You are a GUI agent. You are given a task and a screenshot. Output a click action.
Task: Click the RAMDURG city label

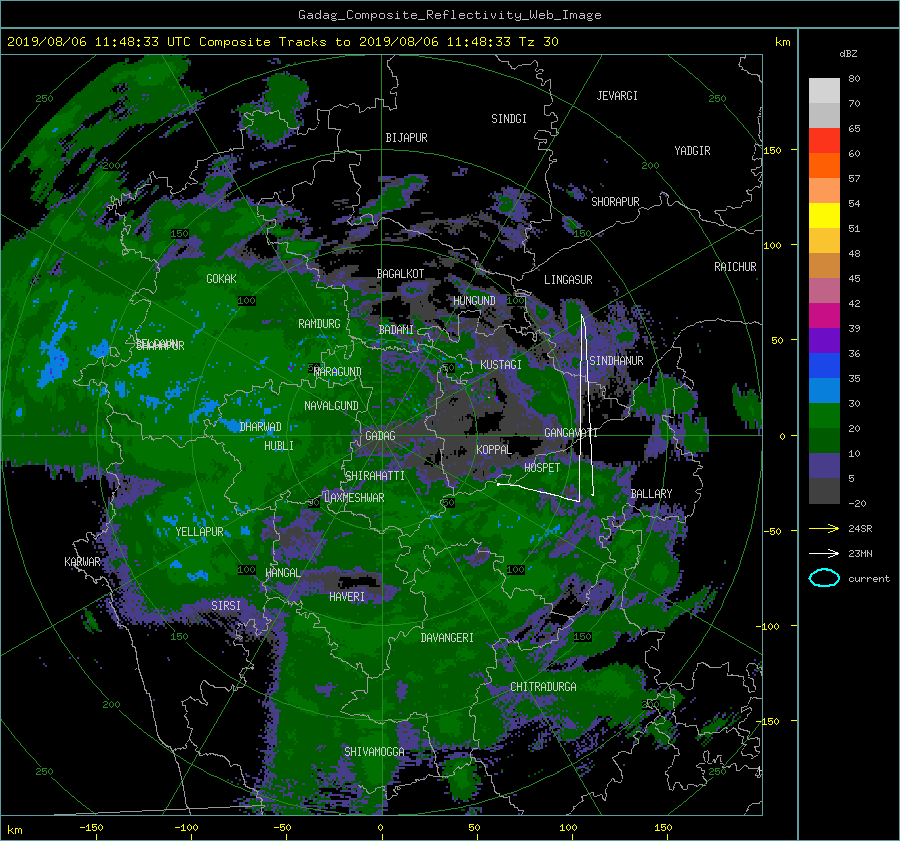[319, 324]
